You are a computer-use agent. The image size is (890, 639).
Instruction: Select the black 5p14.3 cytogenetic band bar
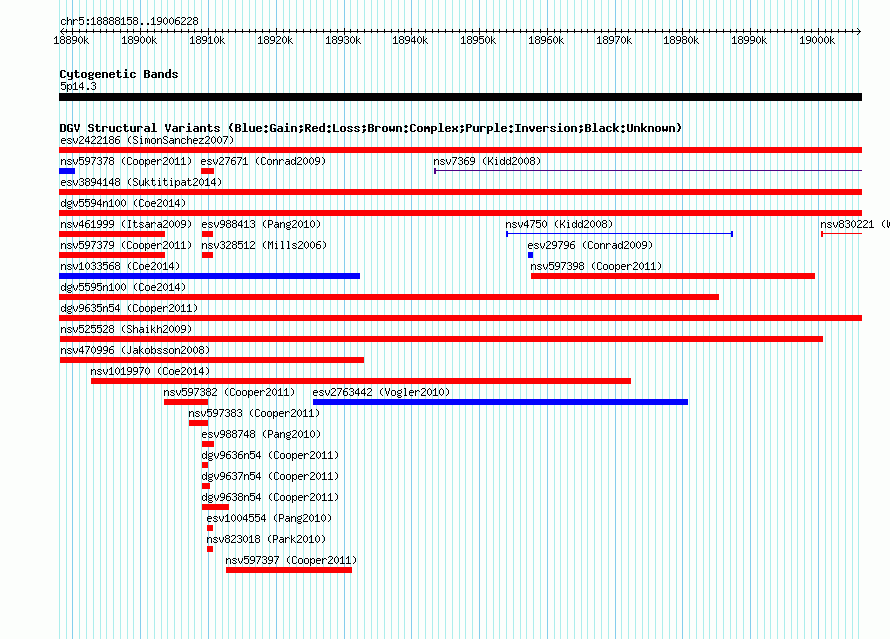(460, 97)
